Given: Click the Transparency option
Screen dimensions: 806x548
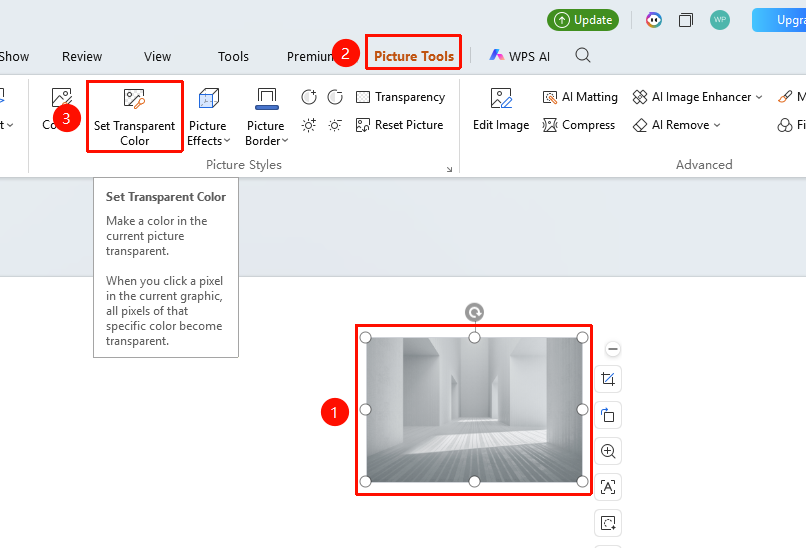Looking at the screenshot, I should click(400, 97).
